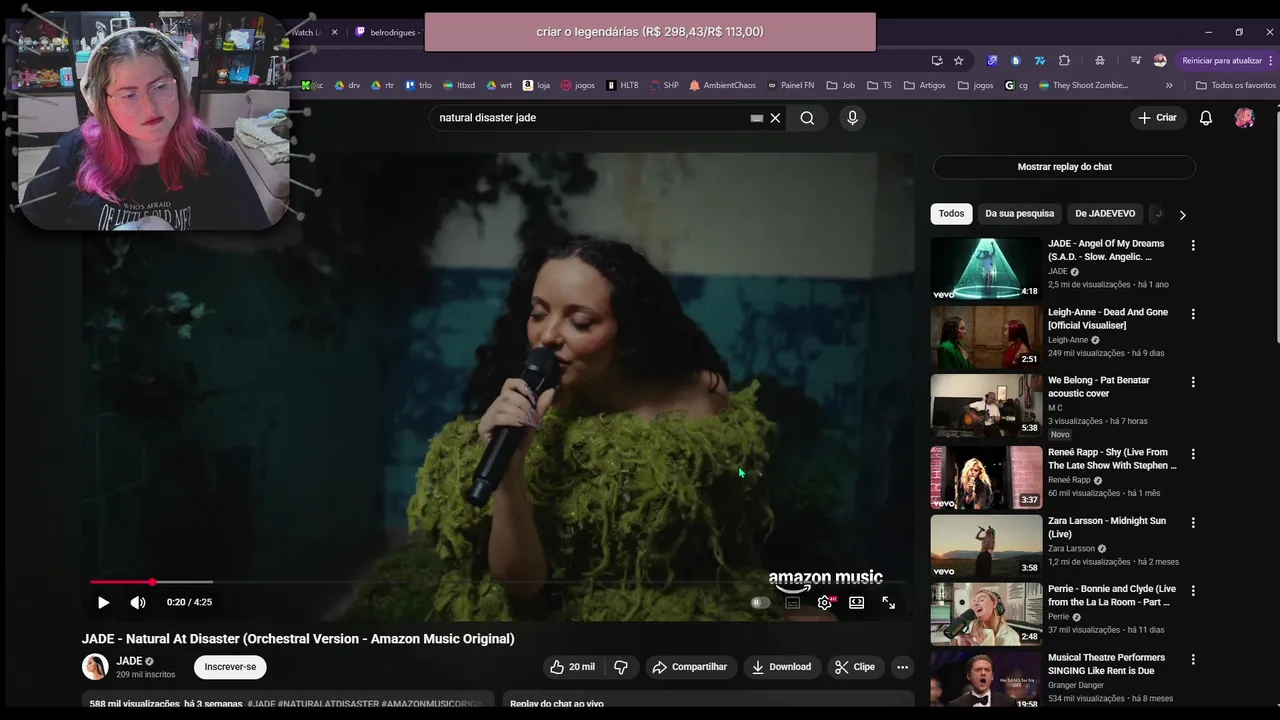1280x720 pixels.
Task: Click the Download button
Action: tap(781, 667)
